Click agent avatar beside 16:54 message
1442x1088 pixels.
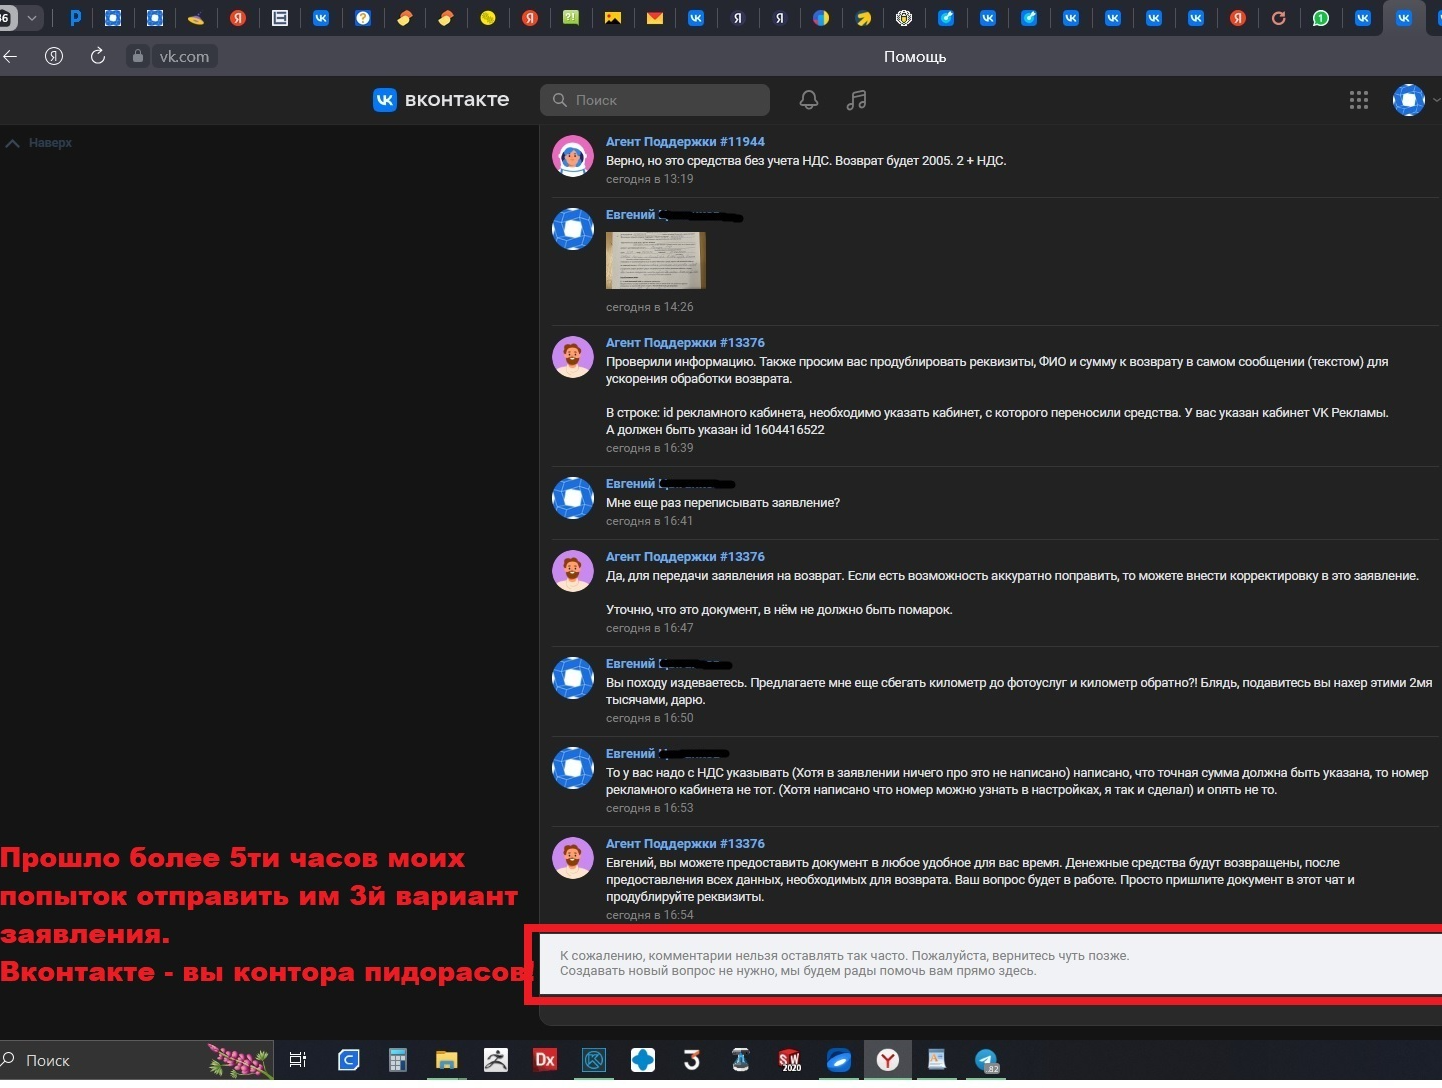(573, 858)
